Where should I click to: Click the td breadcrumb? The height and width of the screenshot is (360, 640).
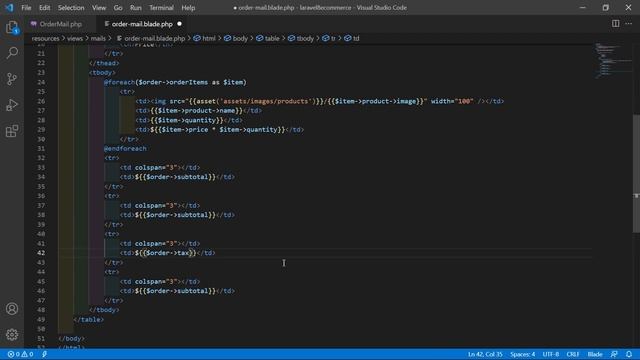(x=352, y=38)
